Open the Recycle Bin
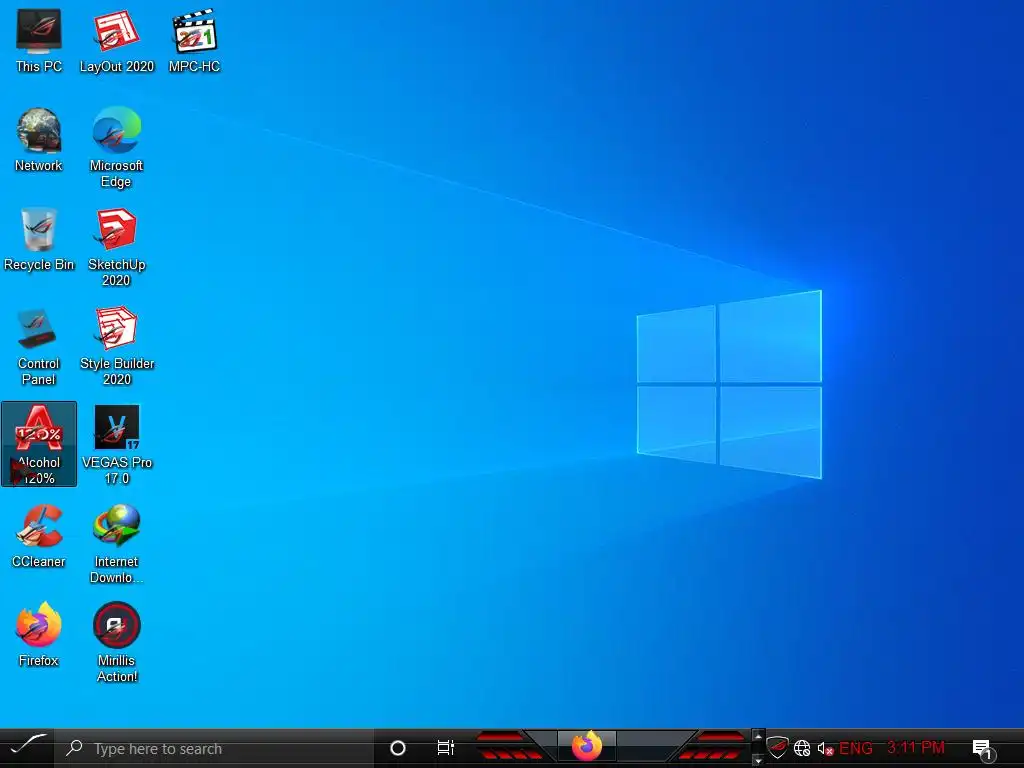Viewport: 1024px width, 768px height. point(39,240)
